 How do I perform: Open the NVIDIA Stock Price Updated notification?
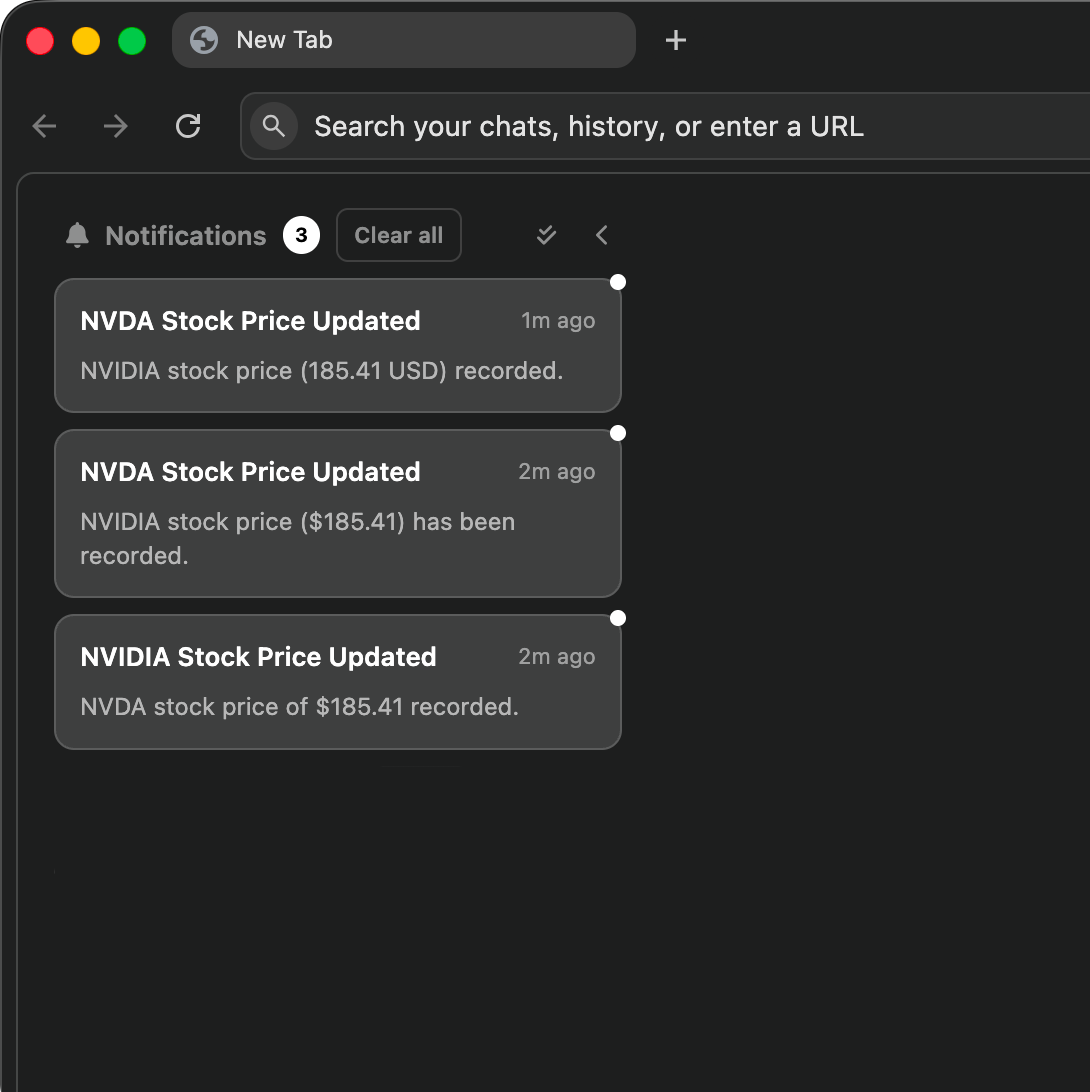[x=338, y=681]
